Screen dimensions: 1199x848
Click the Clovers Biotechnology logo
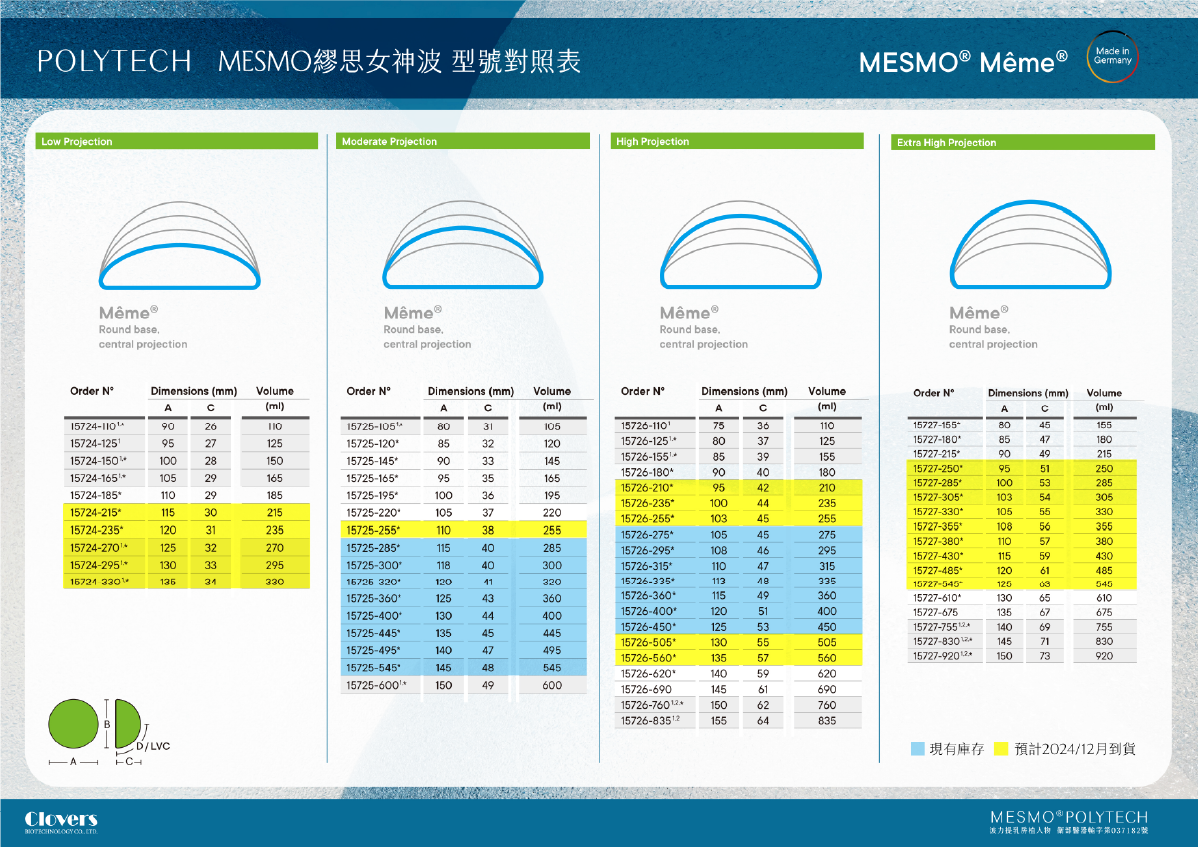point(61,822)
